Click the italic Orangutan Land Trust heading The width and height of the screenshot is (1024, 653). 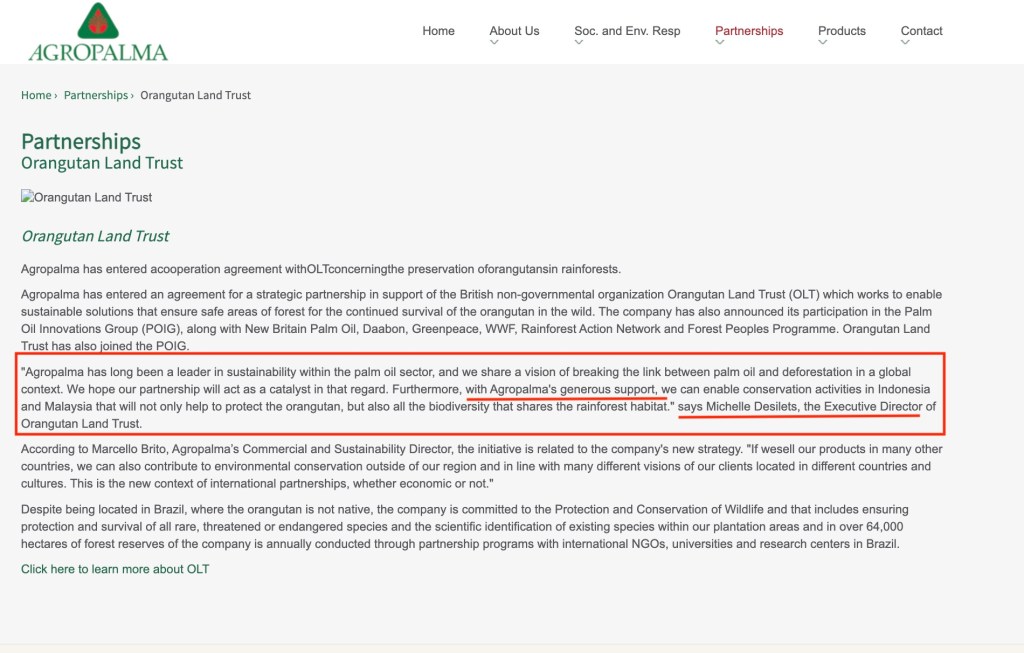(95, 236)
